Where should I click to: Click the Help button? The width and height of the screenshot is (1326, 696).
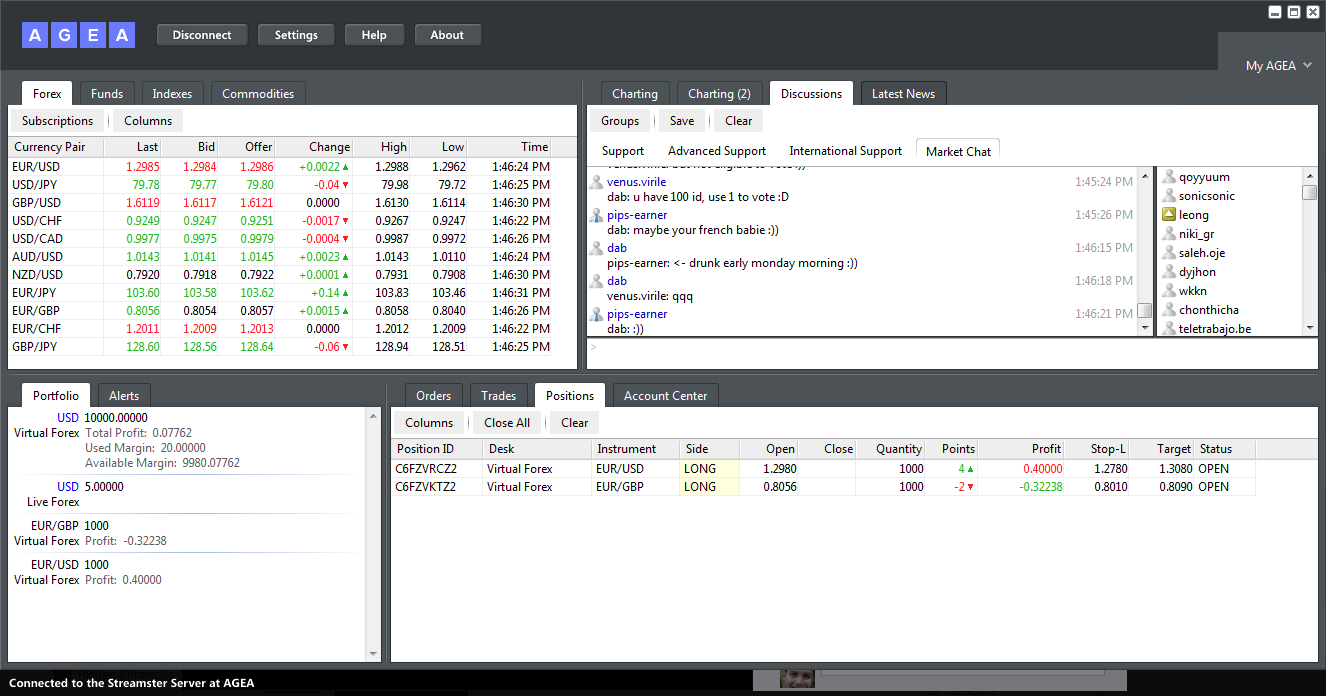[x=374, y=35]
